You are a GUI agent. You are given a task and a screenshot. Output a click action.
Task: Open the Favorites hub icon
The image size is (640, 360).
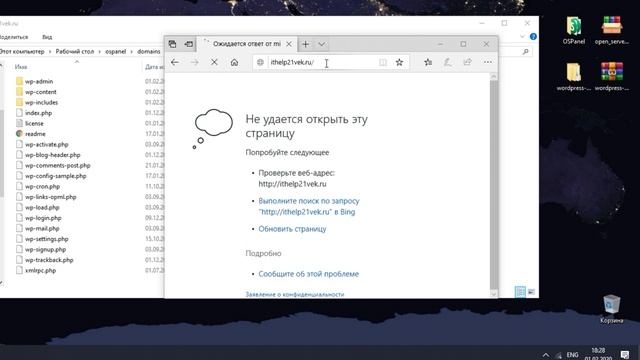point(428,62)
